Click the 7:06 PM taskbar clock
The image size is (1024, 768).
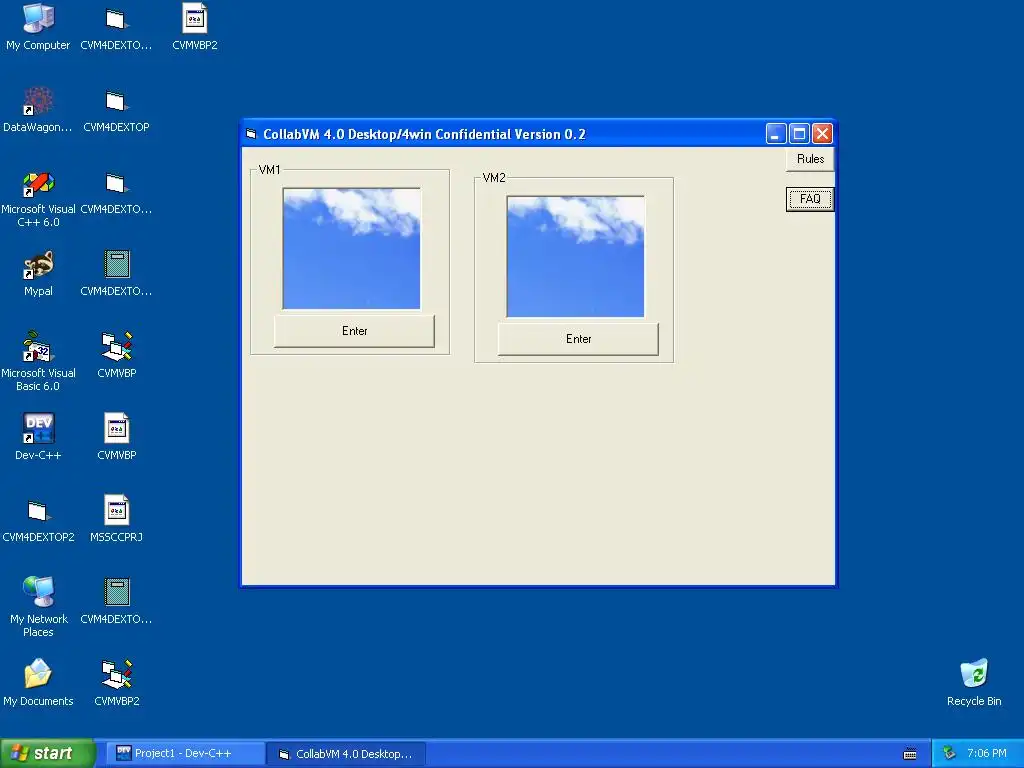tap(986, 754)
